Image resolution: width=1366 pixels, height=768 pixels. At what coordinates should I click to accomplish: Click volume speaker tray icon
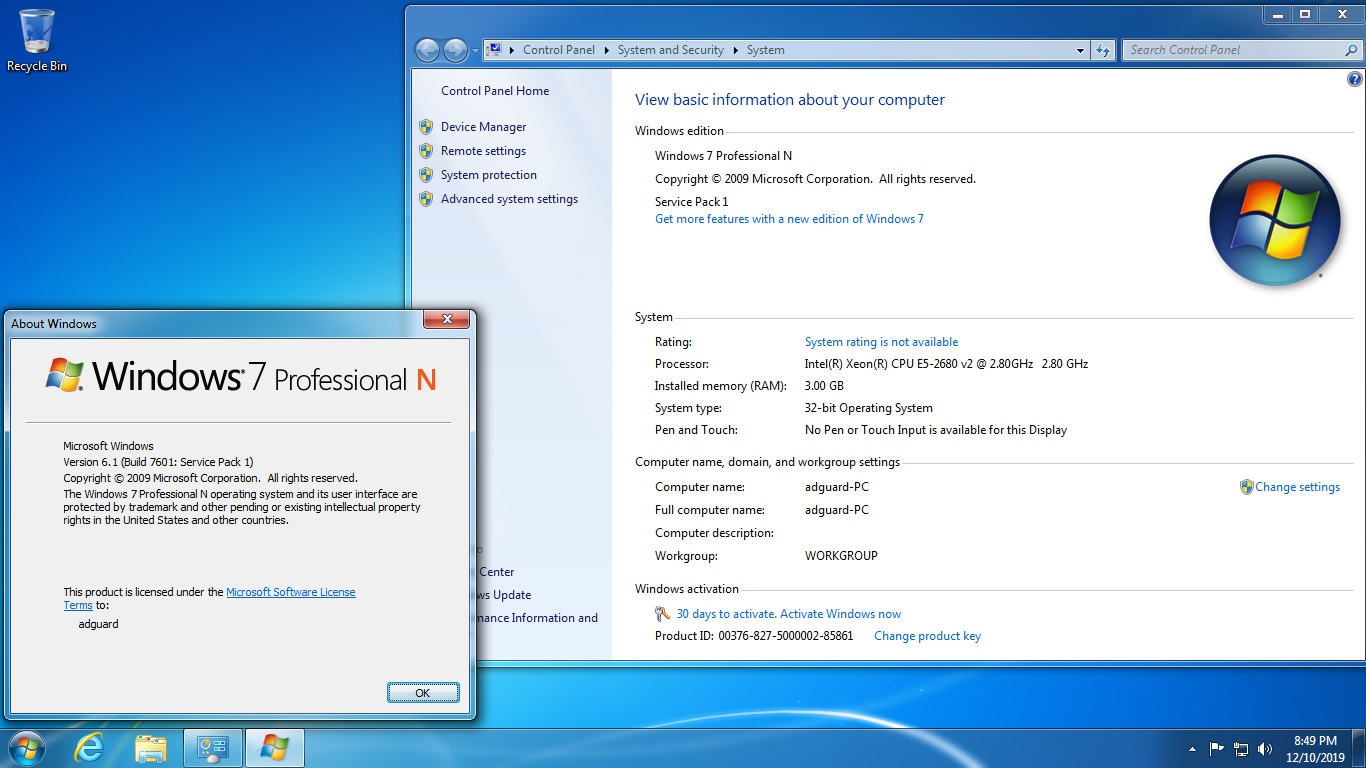[x=1265, y=748]
